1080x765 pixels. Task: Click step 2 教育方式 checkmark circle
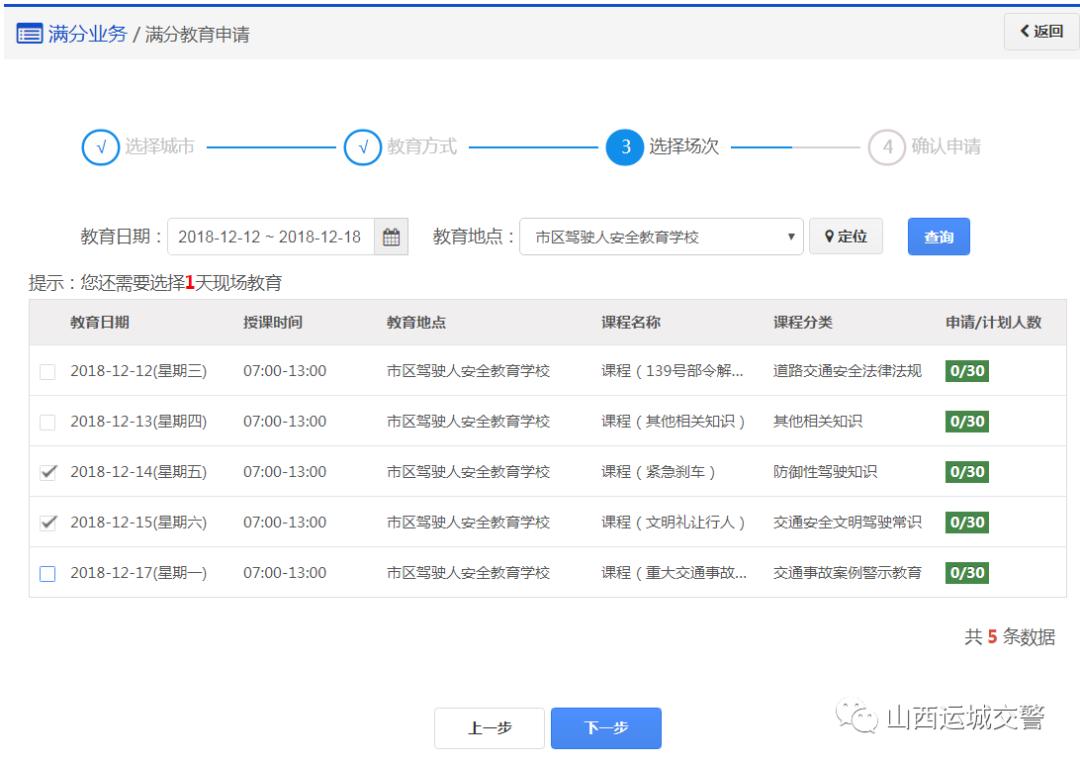point(362,147)
